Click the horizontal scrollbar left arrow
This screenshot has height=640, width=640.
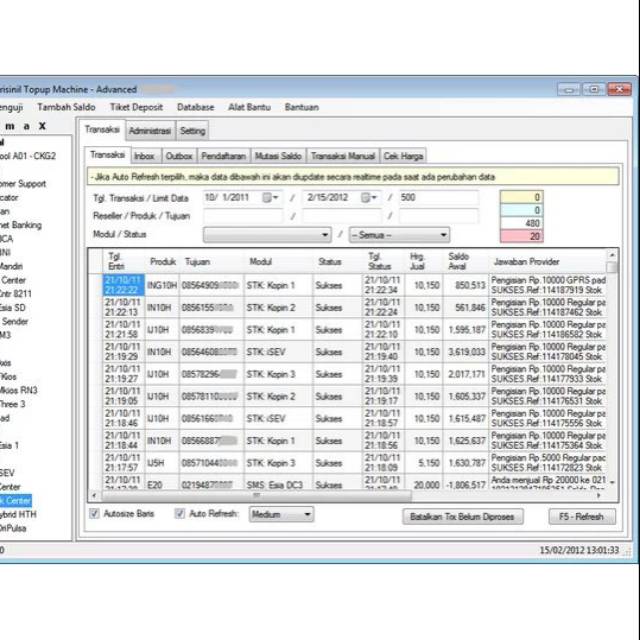click(95, 494)
